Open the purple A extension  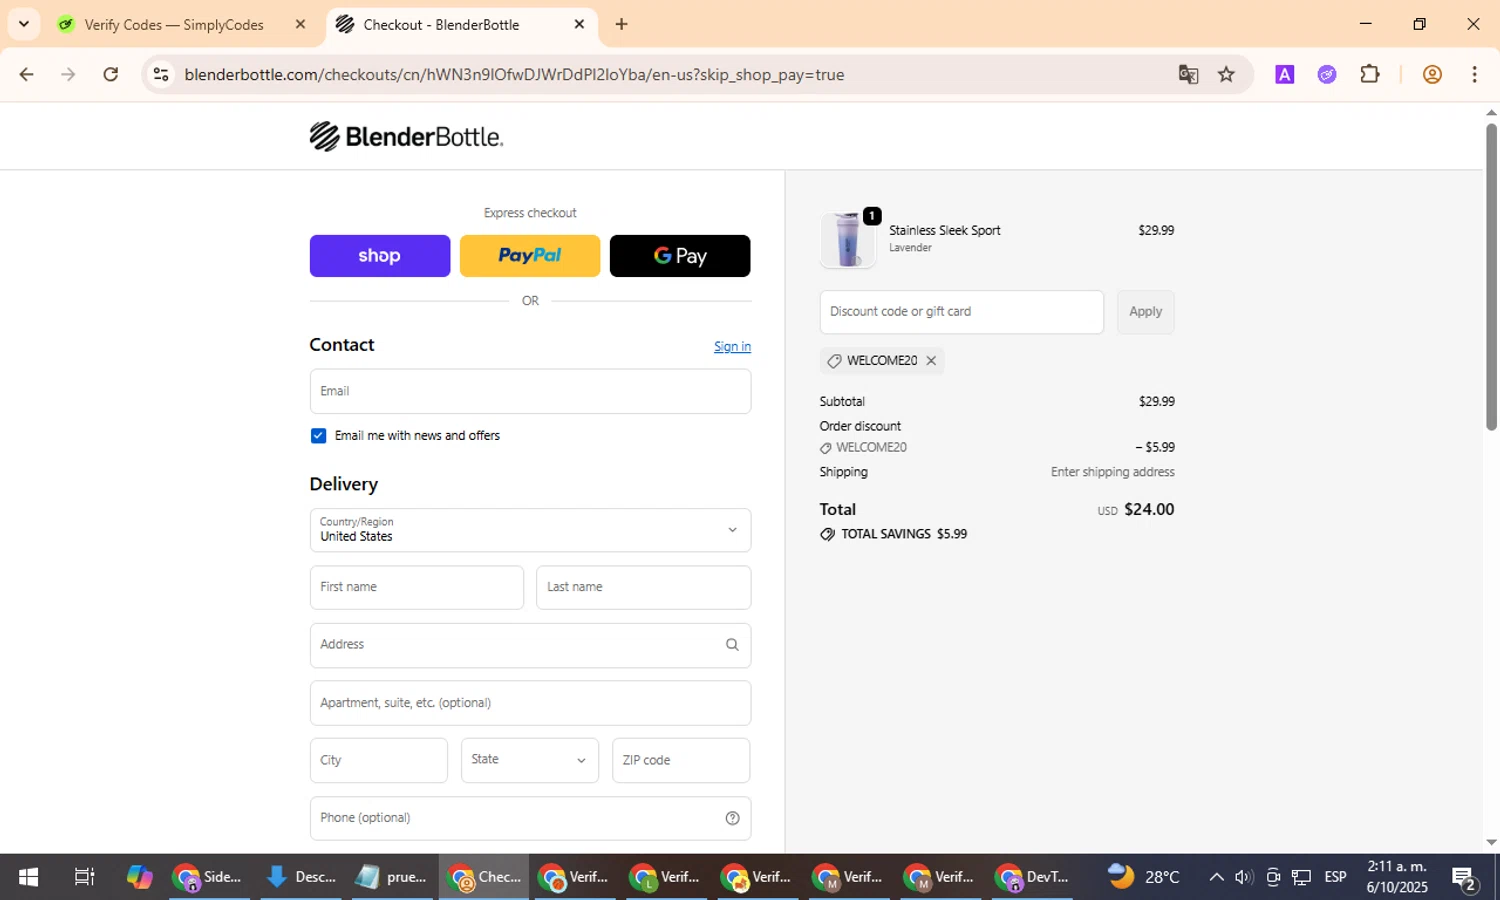(1285, 75)
